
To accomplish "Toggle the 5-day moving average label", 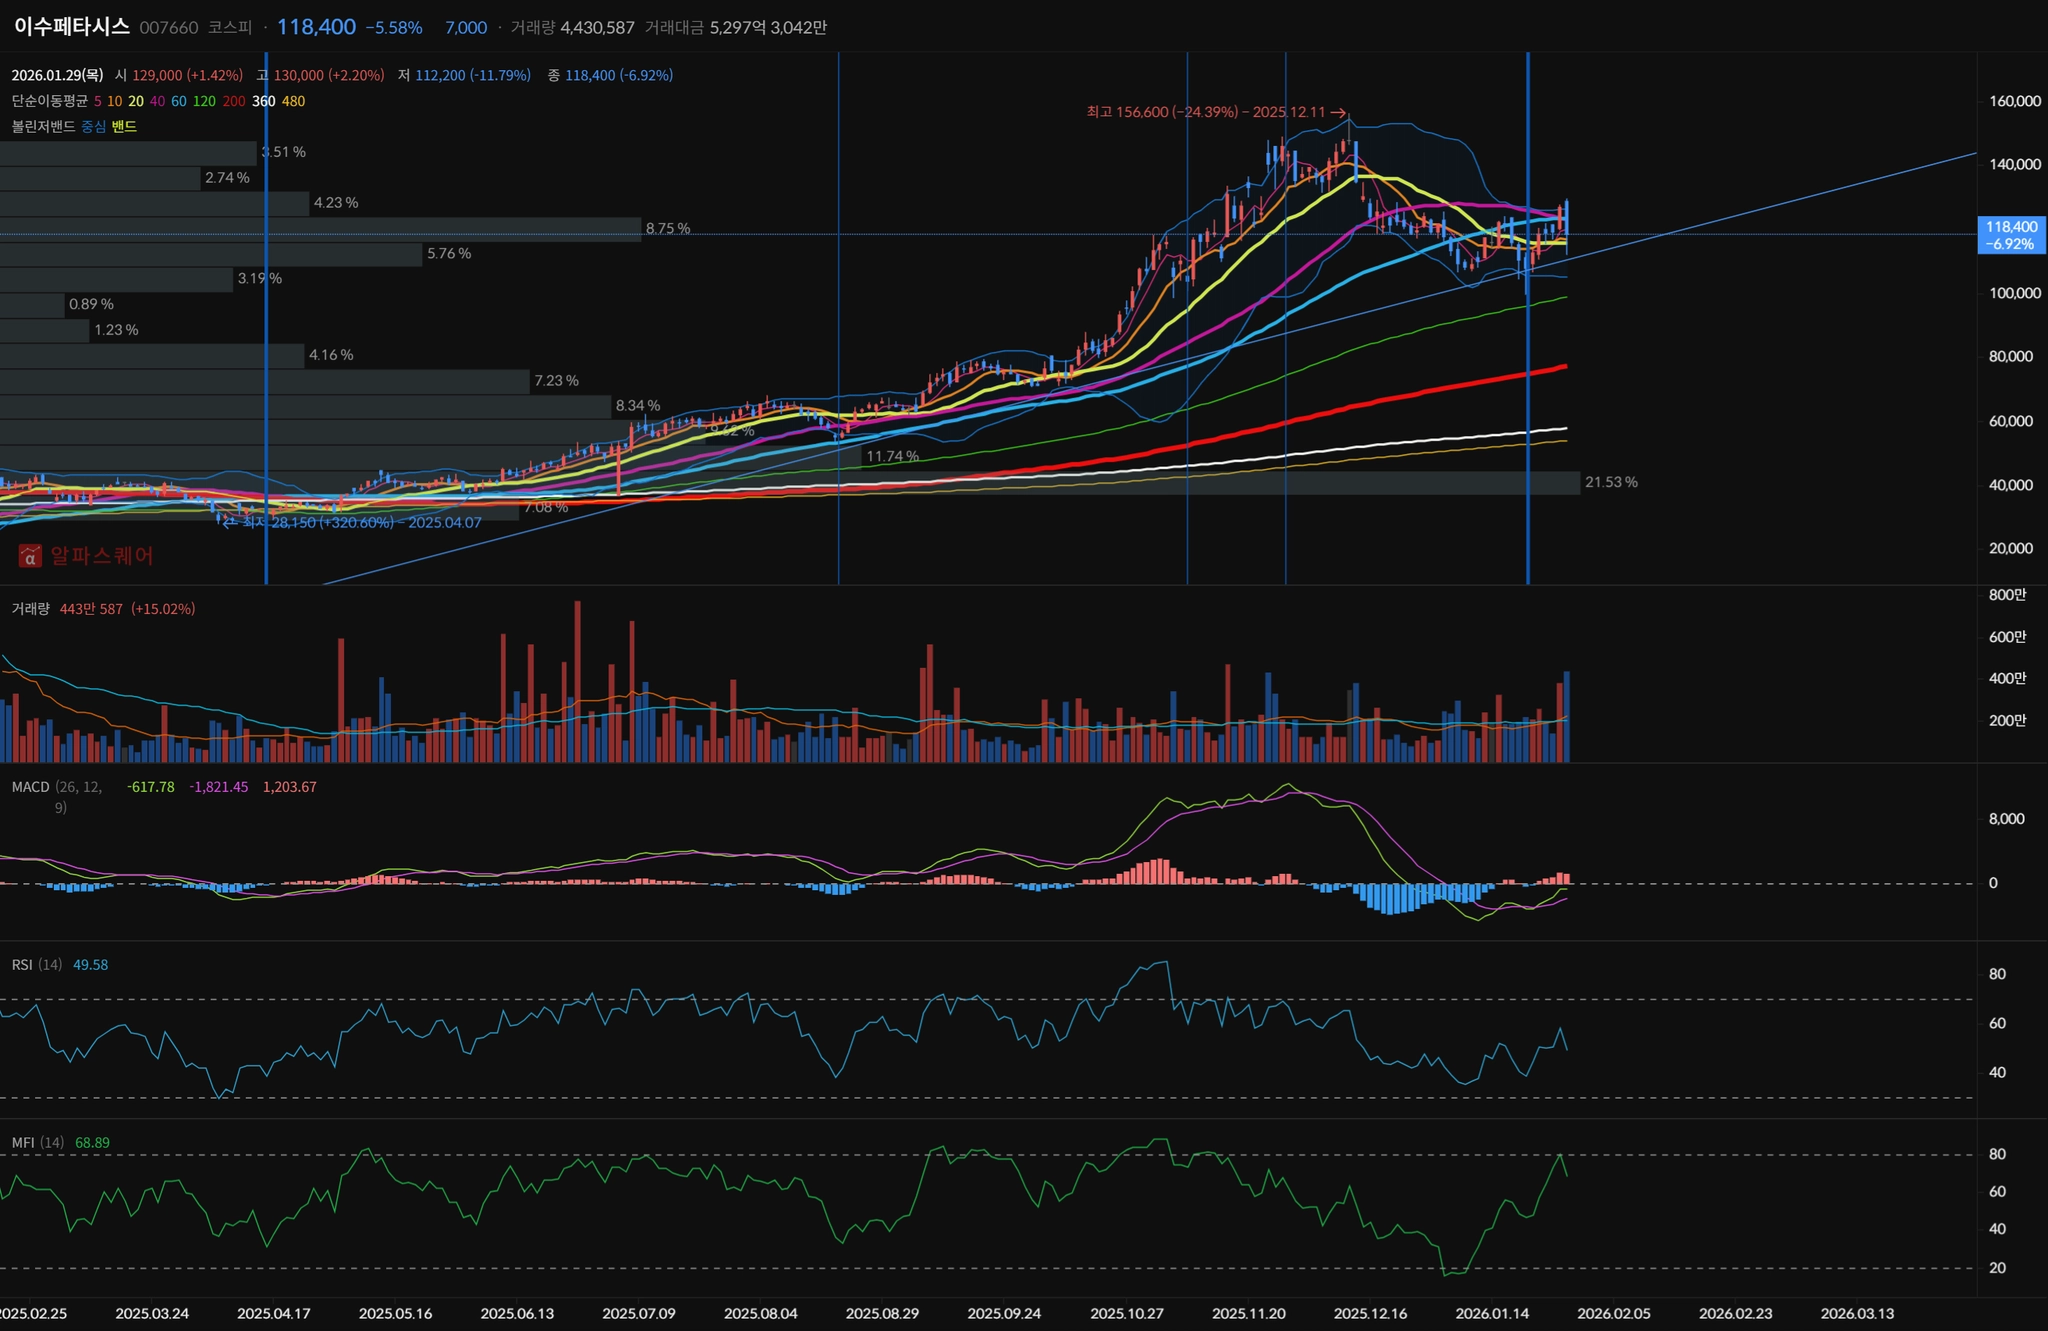I will coord(98,101).
